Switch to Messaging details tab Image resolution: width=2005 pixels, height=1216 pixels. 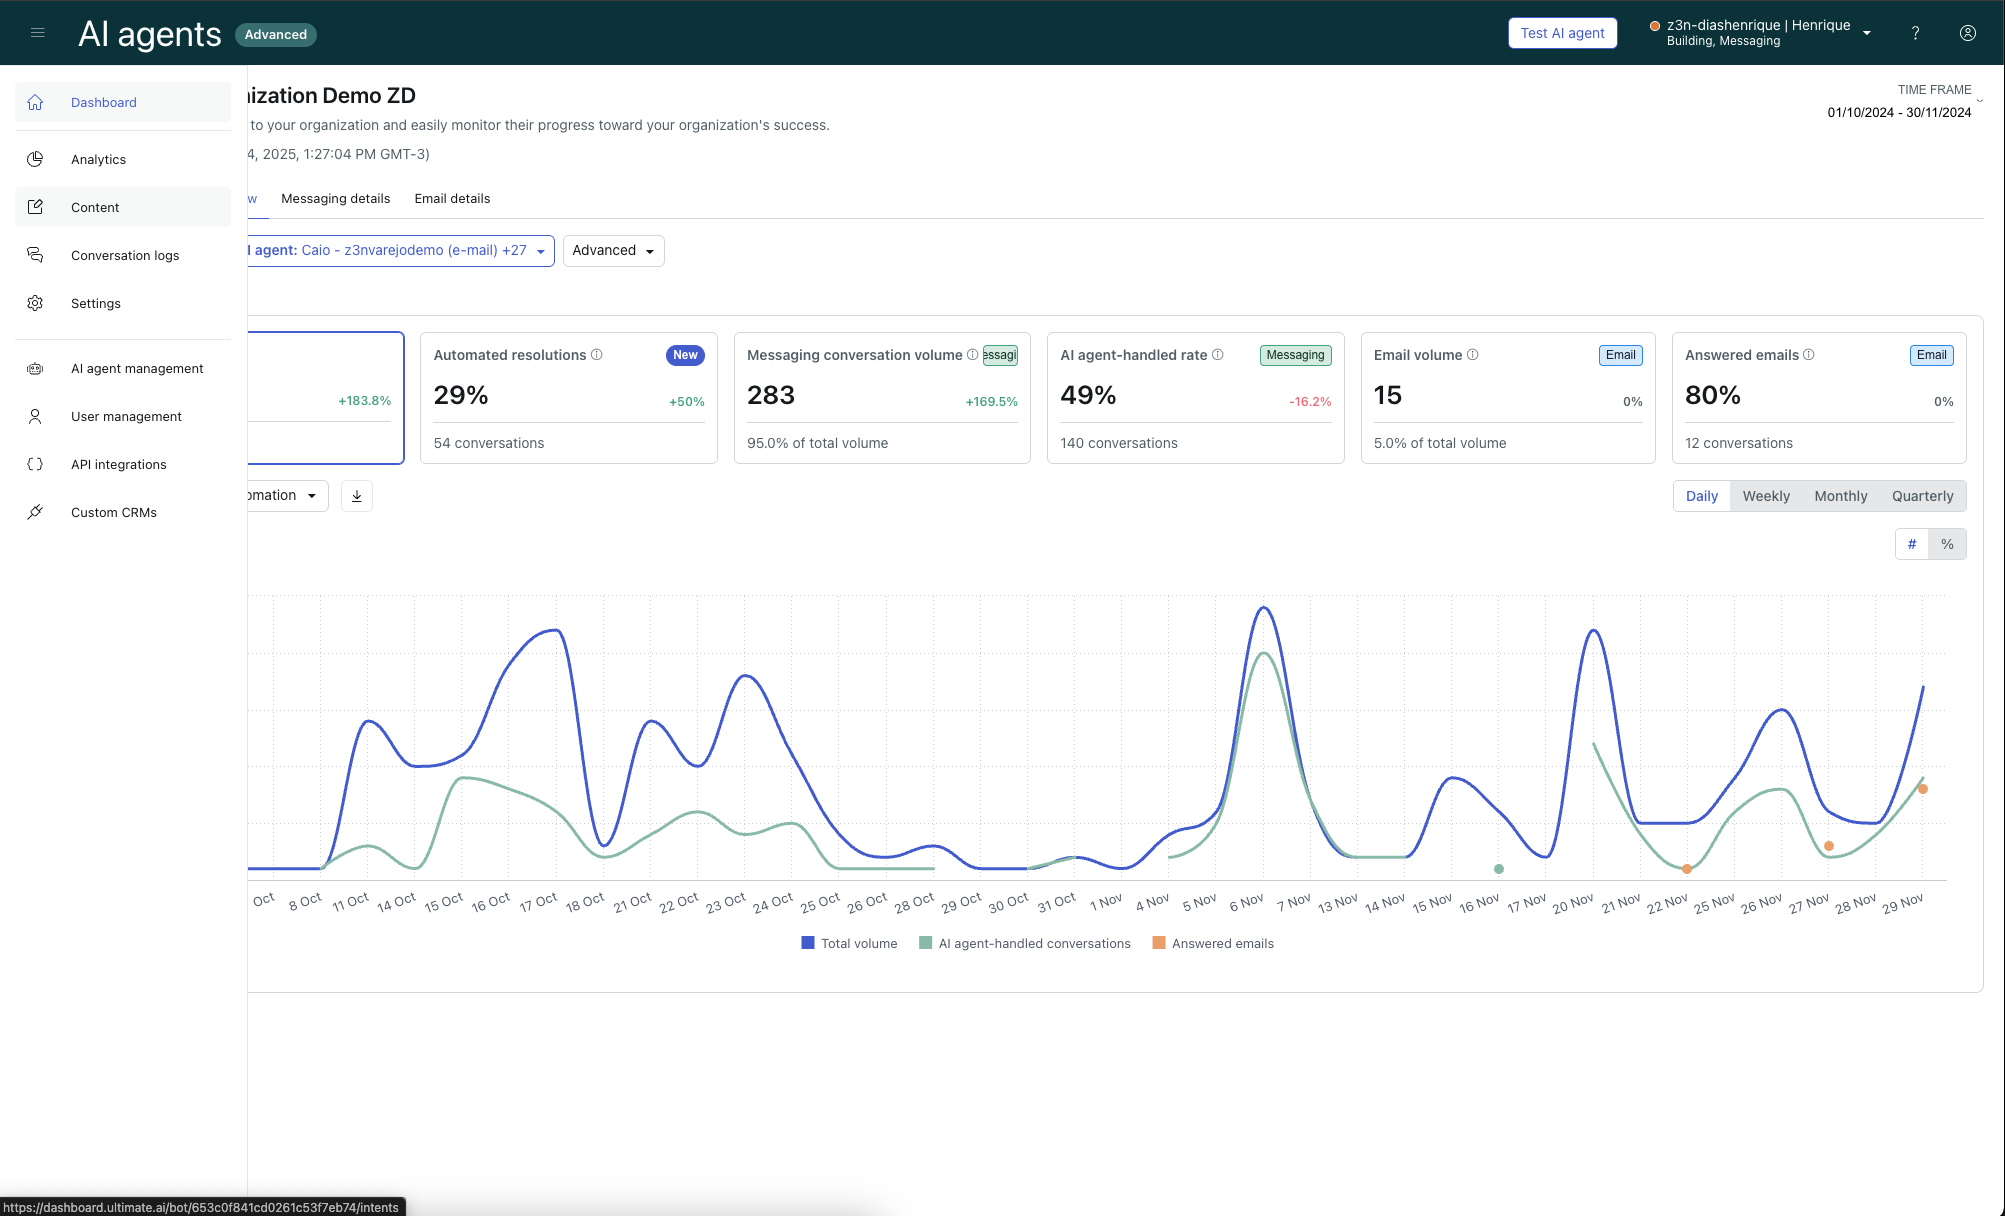335,198
